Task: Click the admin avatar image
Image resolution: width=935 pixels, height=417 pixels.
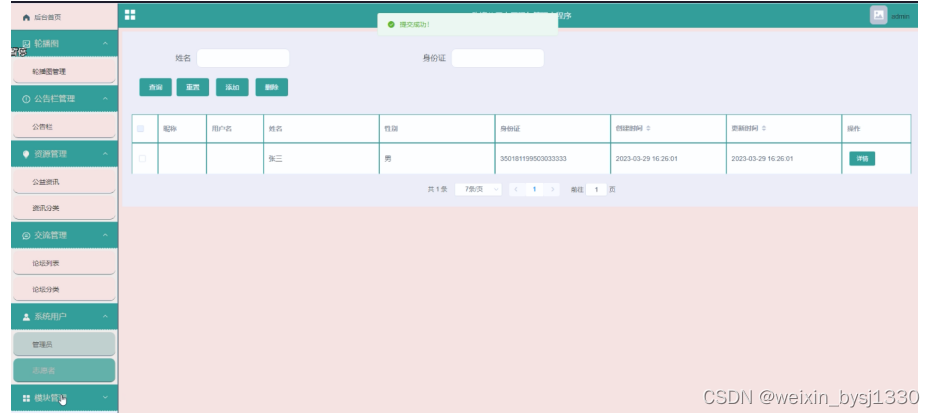Action: tap(878, 15)
